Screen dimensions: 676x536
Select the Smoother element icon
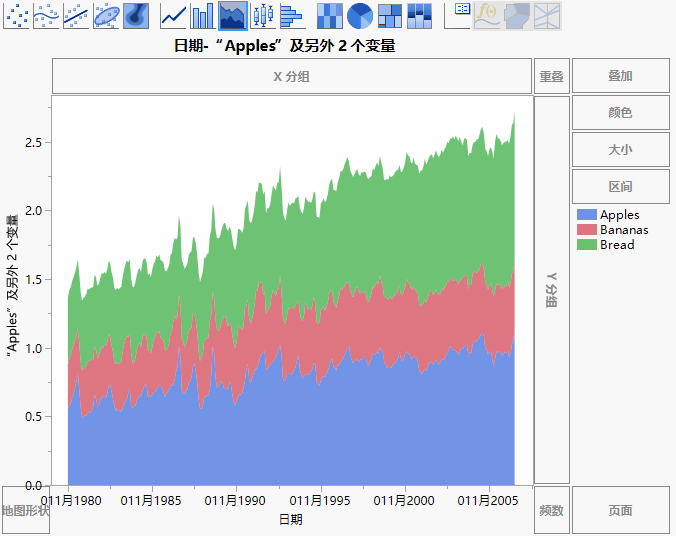pyautogui.click(x=47, y=15)
